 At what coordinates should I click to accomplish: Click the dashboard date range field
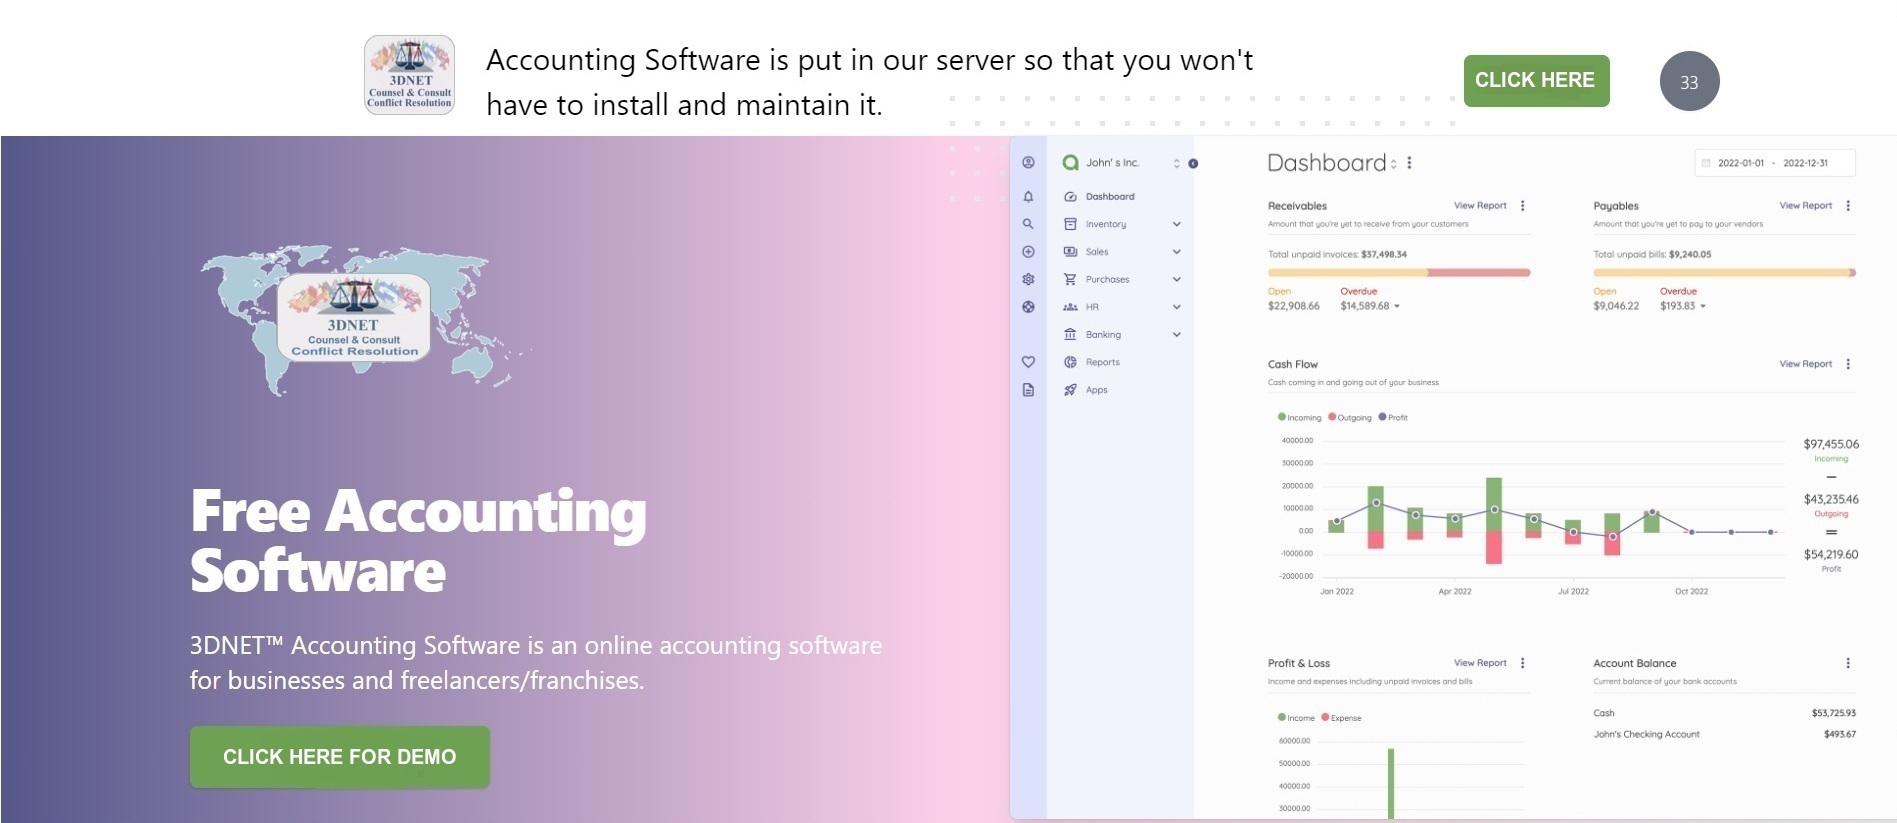pyautogui.click(x=1774, y=163)
